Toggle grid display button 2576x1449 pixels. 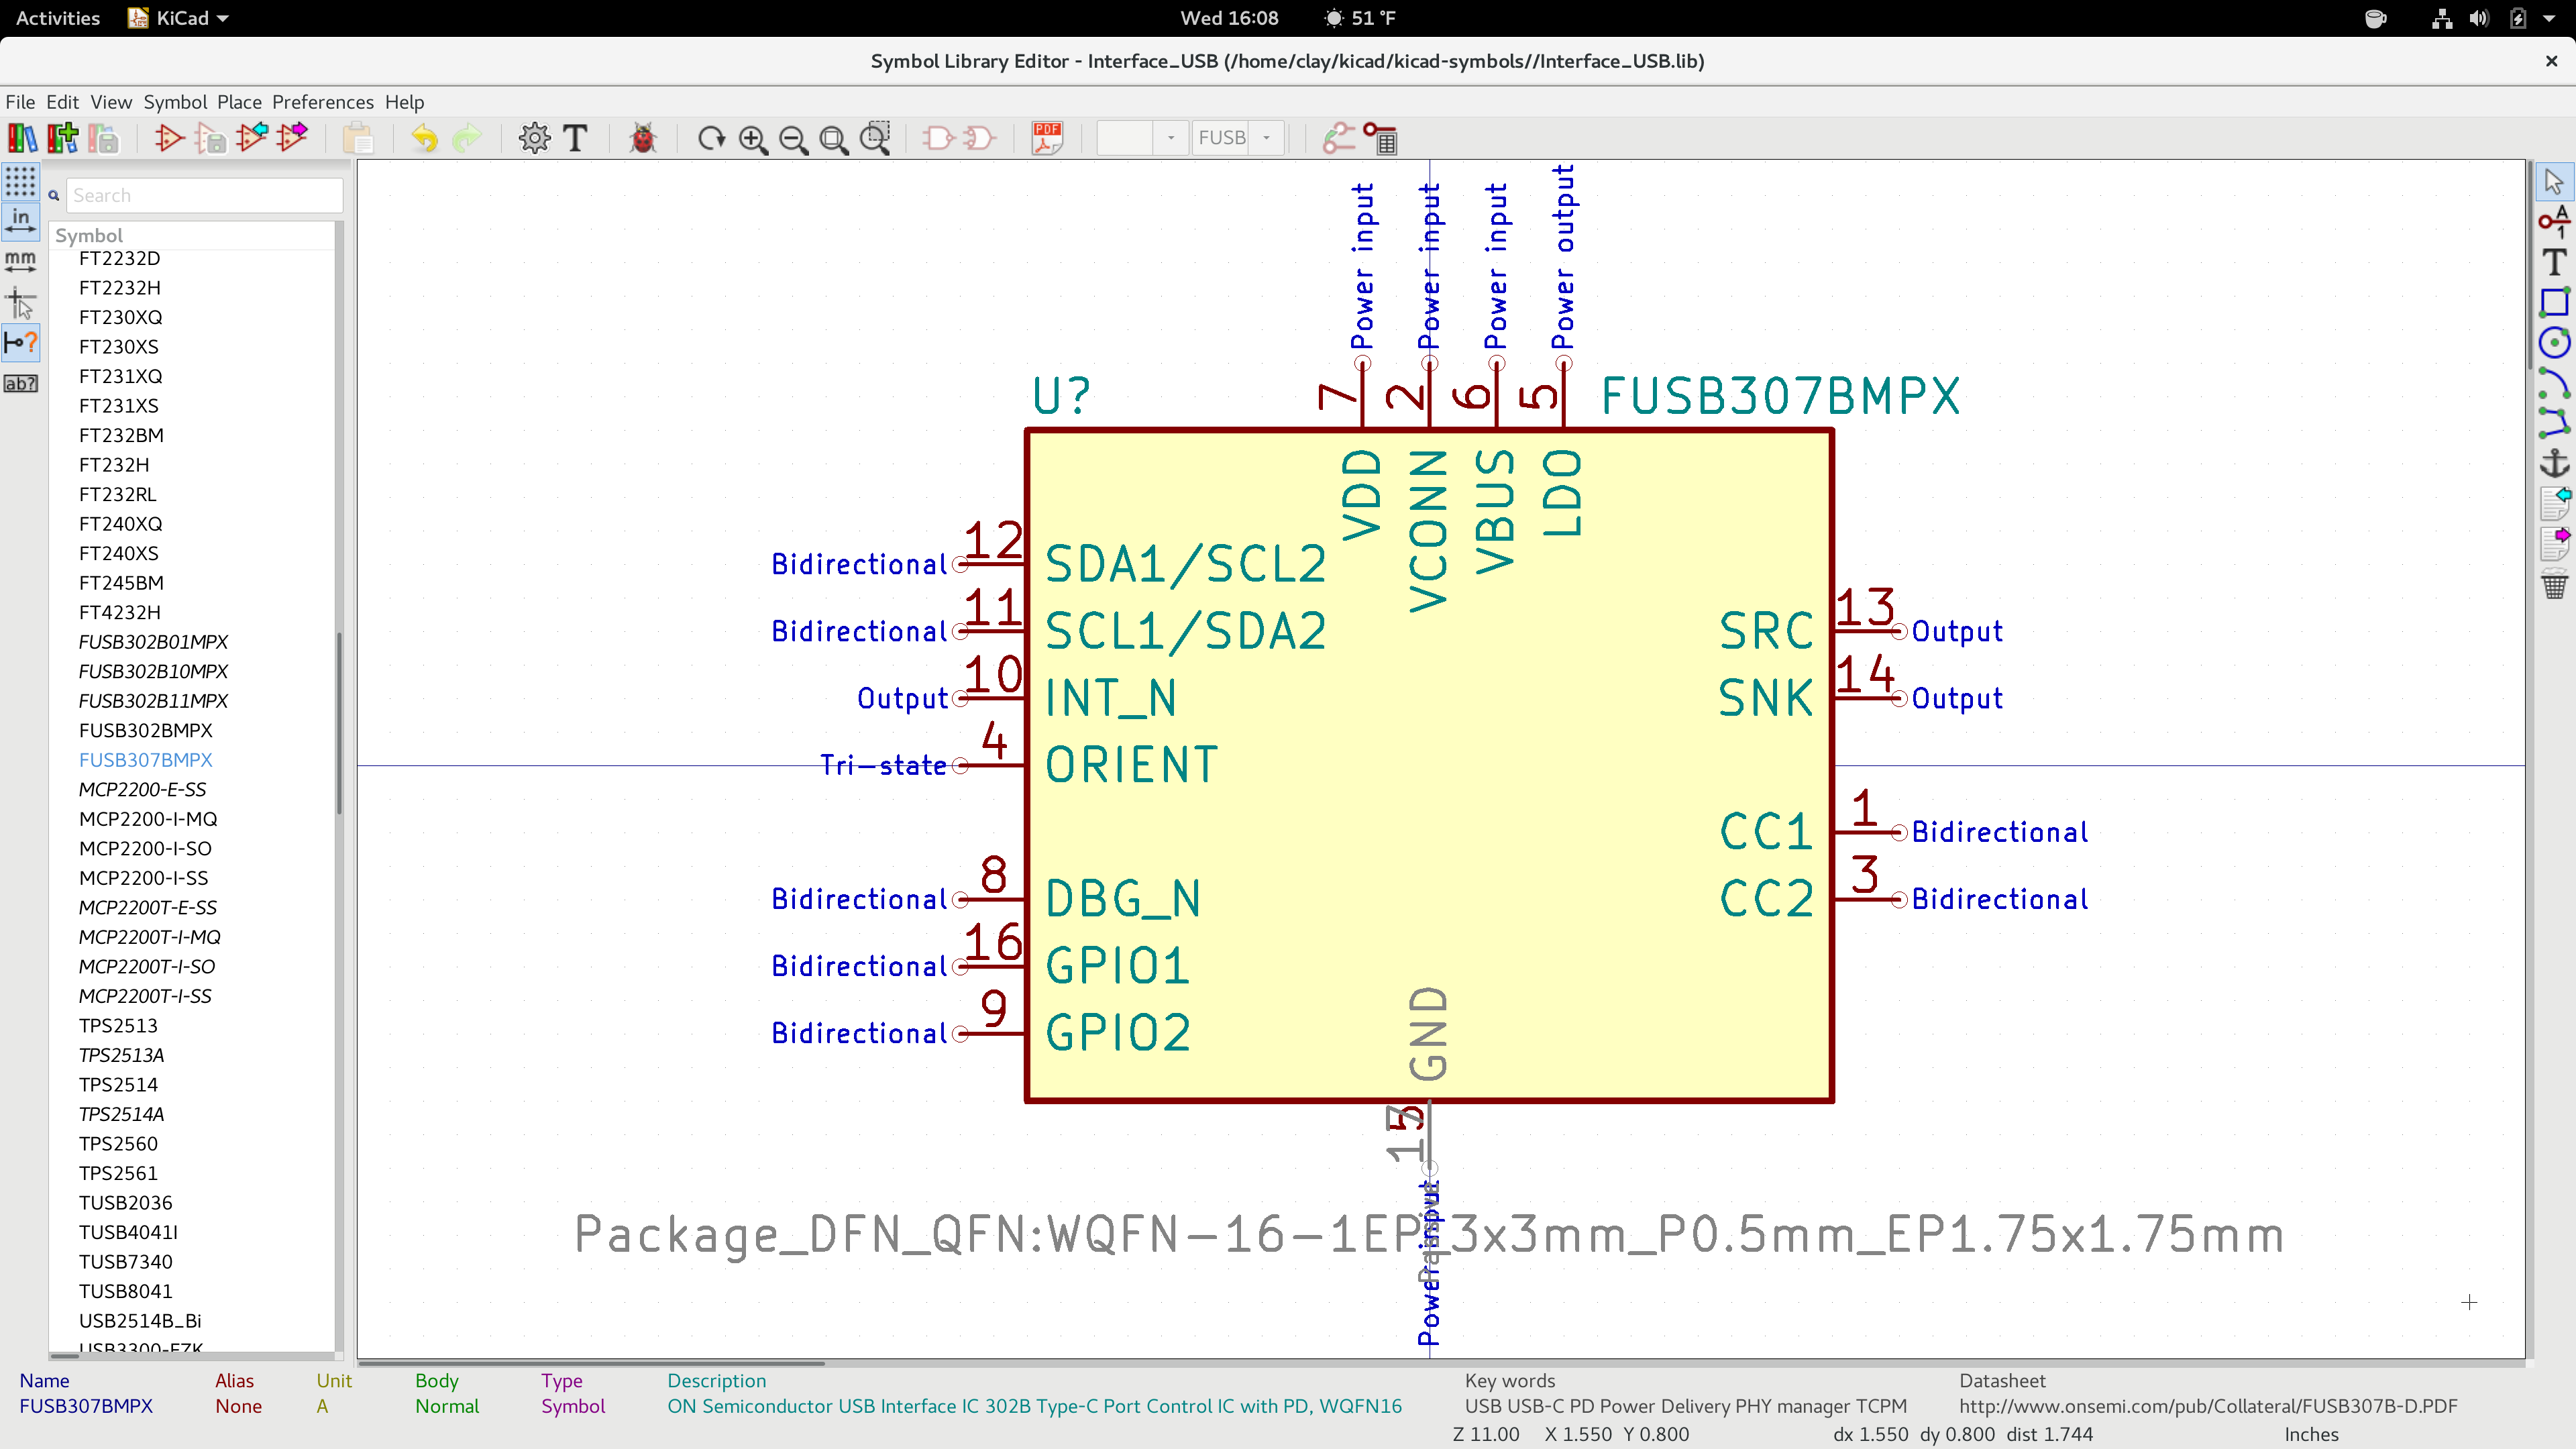click(x=20, y=181)
